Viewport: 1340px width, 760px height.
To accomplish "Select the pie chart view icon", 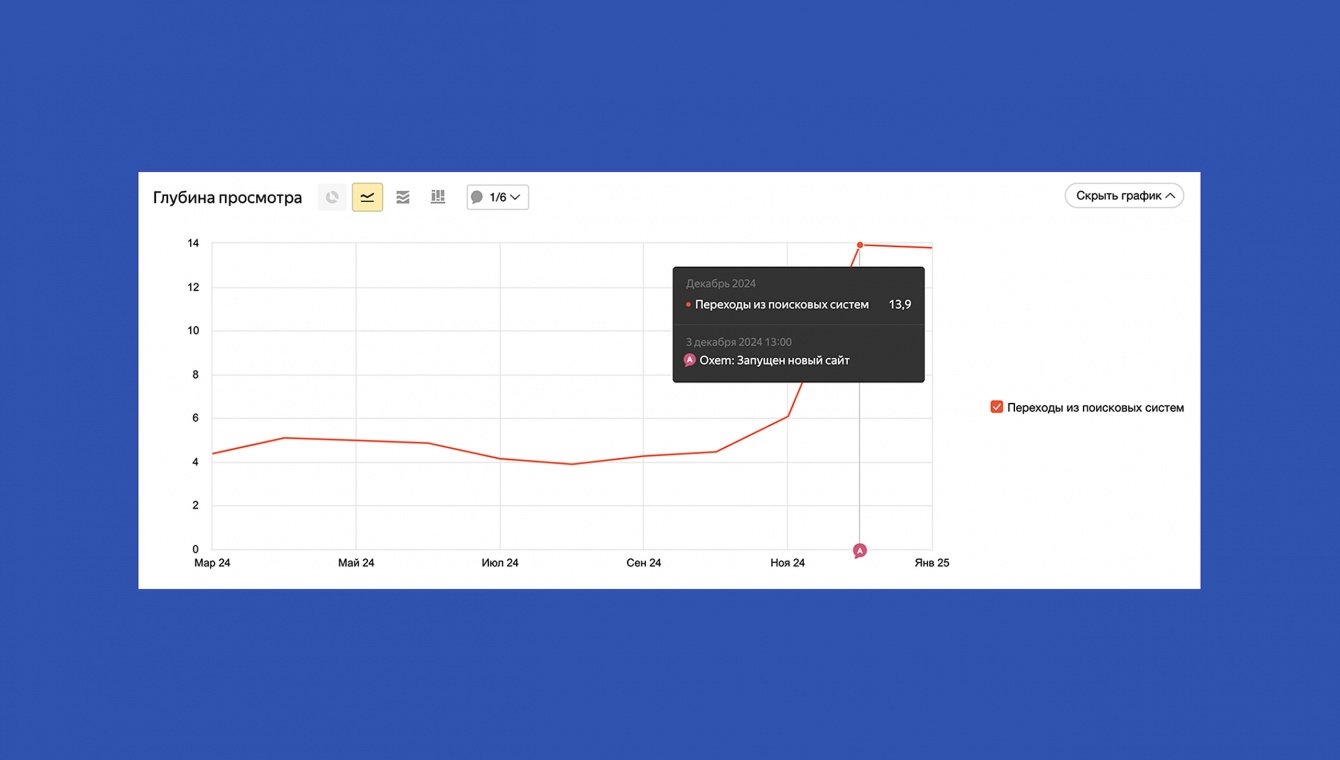I will (x=332, y=197).
